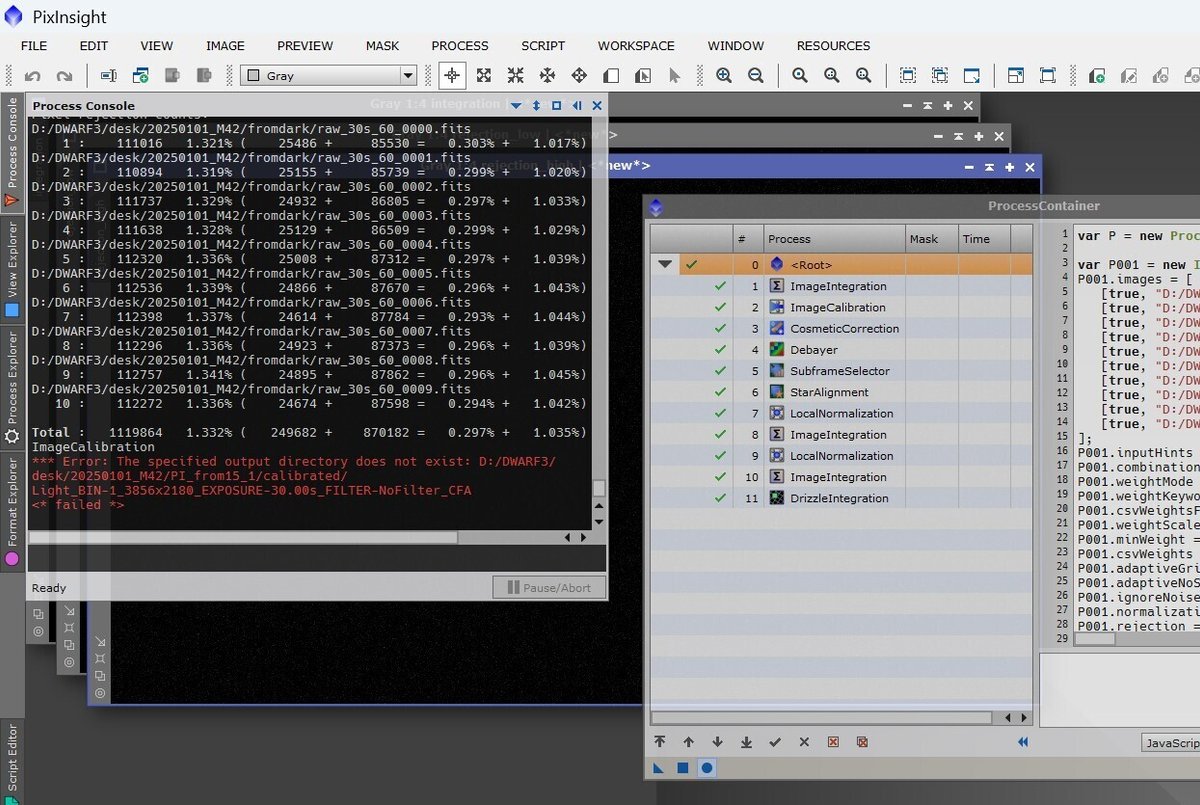Select the Zoom In magnifier tool

click(x=724, y=75)
